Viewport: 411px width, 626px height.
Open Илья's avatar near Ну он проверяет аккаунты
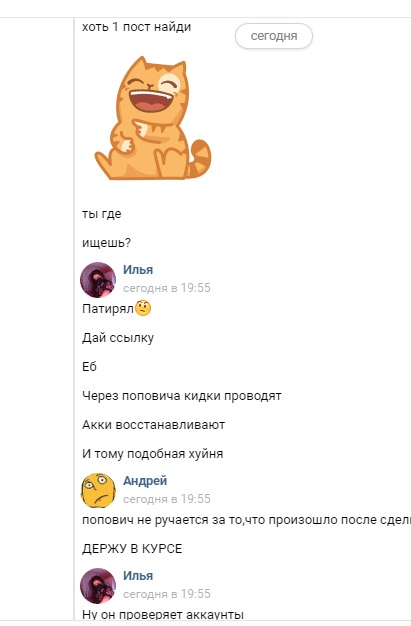(98, 586)
